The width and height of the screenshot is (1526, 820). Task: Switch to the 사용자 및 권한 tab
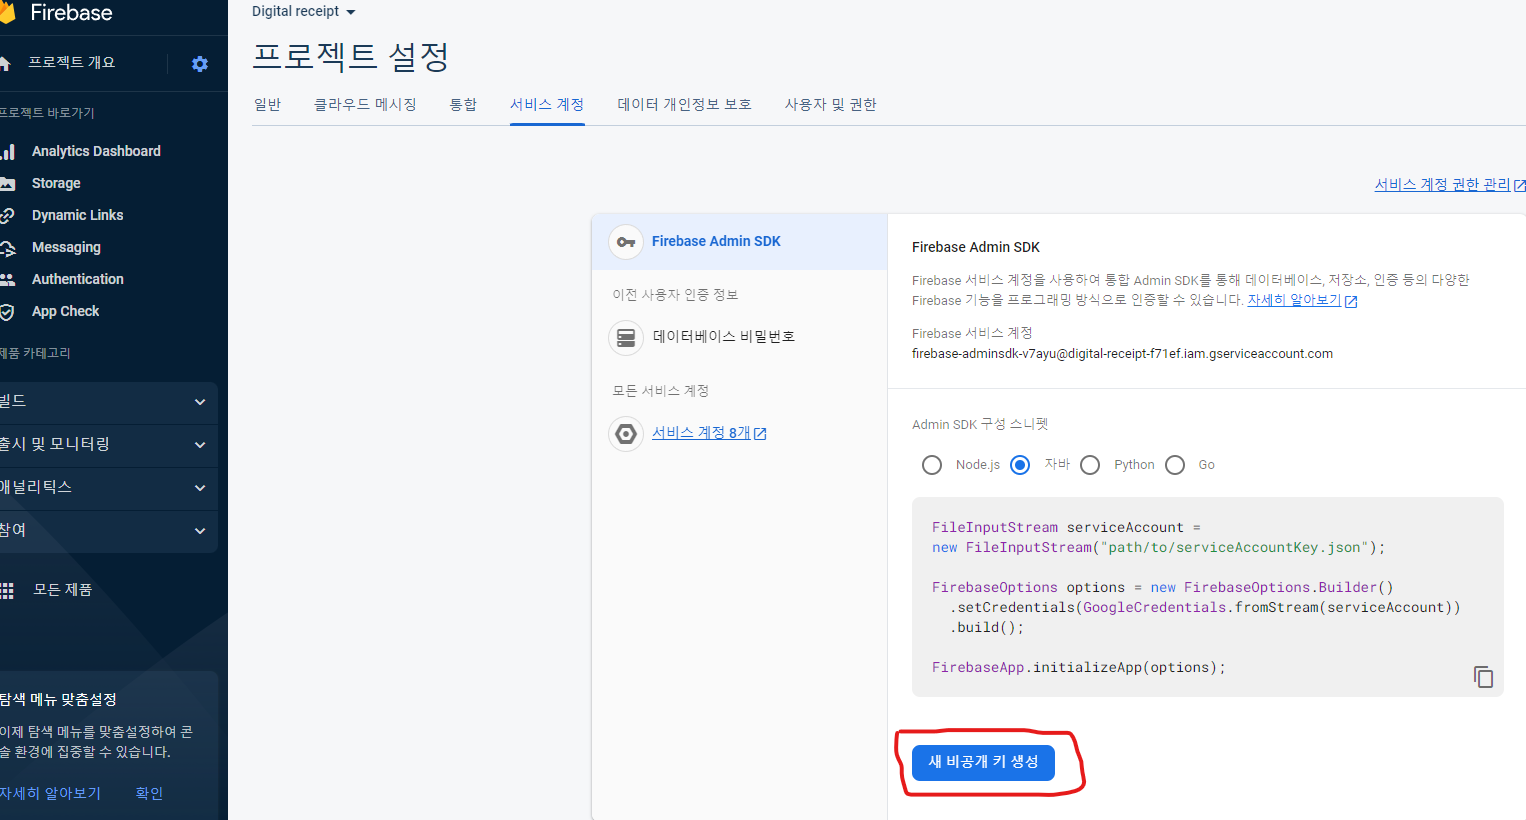[830, 105]
